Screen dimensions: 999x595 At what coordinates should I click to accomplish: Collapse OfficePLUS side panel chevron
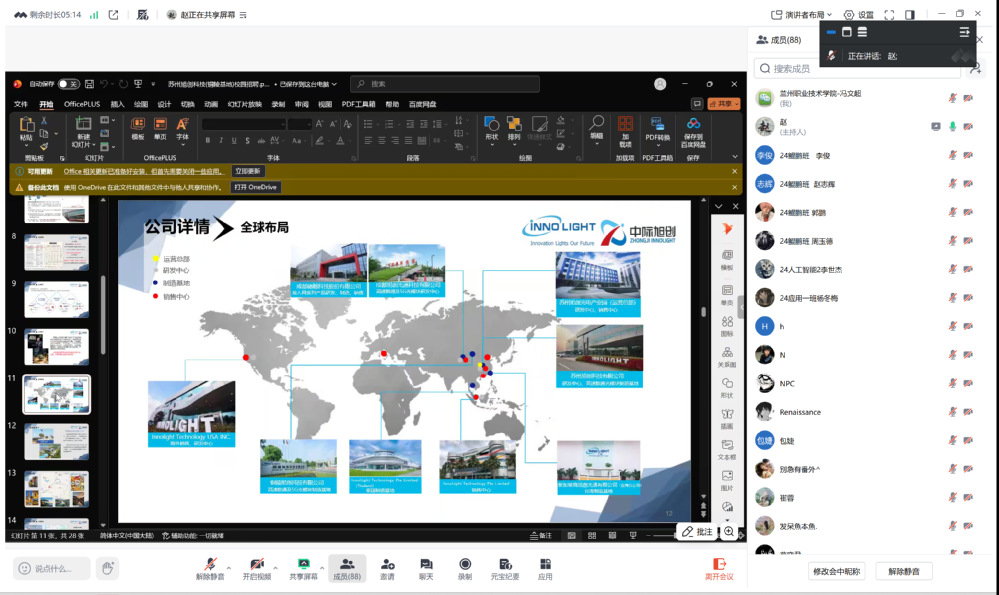pyautogui.click(x=719, y=206)
